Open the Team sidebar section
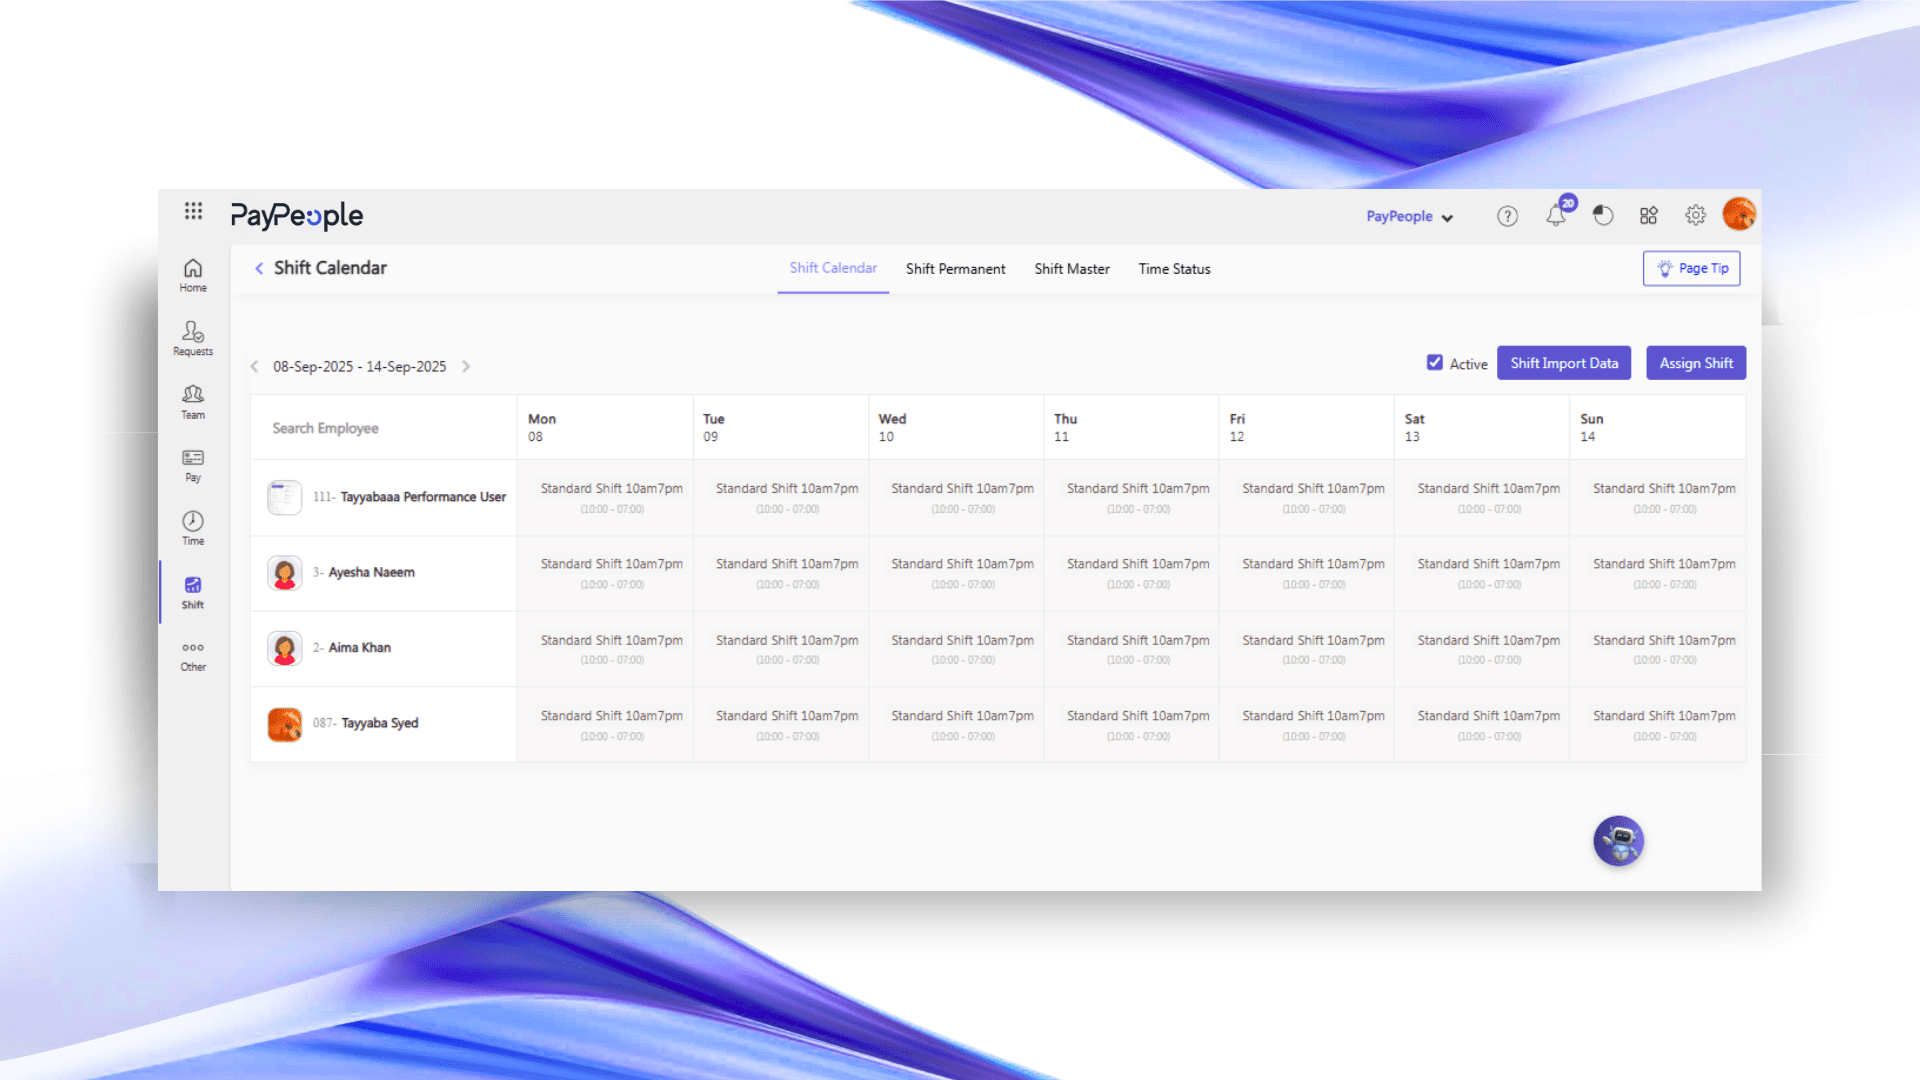 coord(193,401)
